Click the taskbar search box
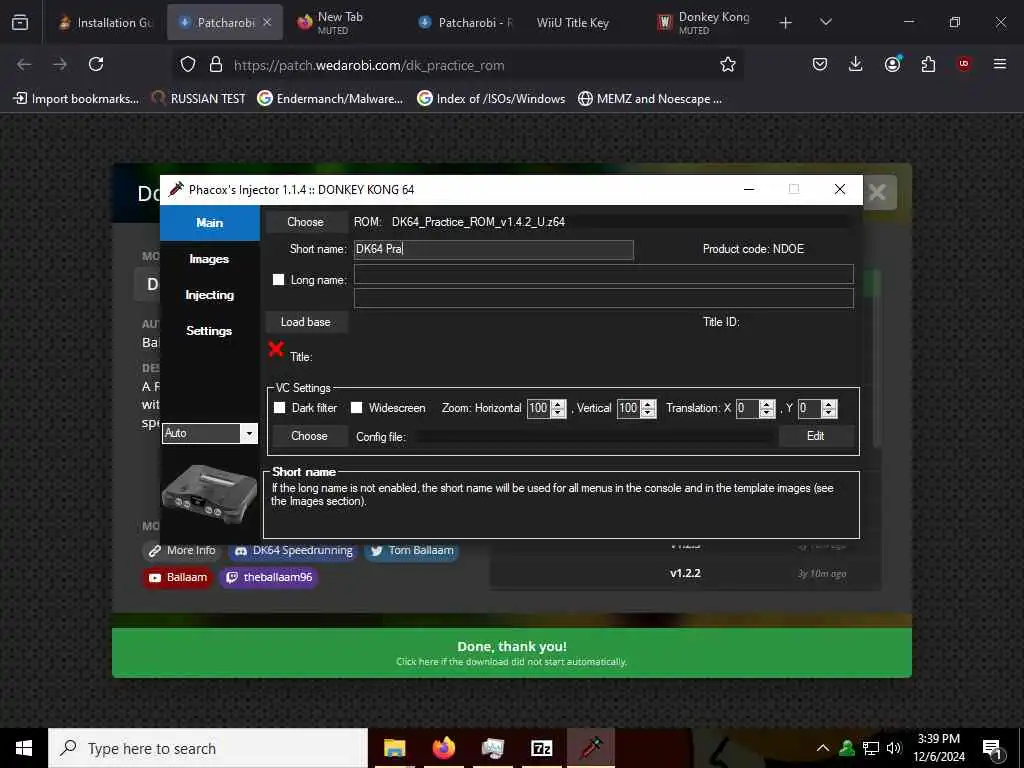This screenshot has width=1024, height=768. pyautogui.click(x=208, y=748)
